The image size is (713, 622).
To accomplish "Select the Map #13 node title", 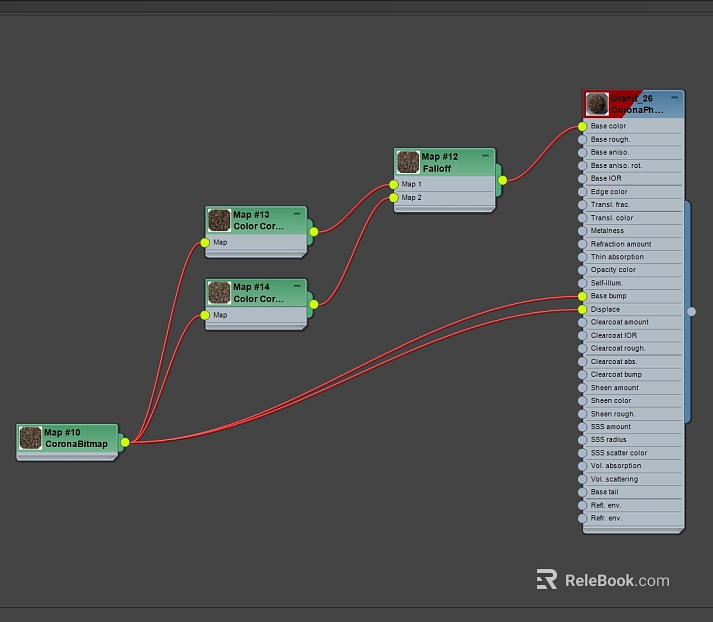I will click(x=258, y=221).
